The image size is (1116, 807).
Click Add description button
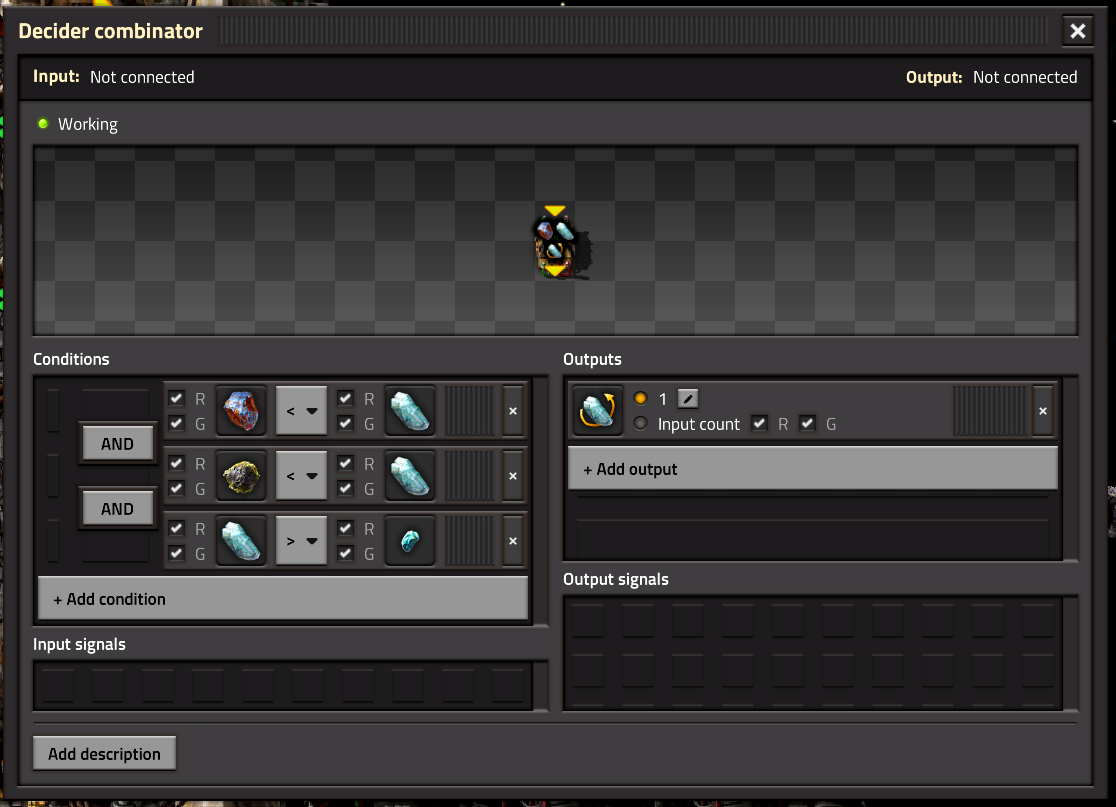pyautogui.click(x=105, y=754)
